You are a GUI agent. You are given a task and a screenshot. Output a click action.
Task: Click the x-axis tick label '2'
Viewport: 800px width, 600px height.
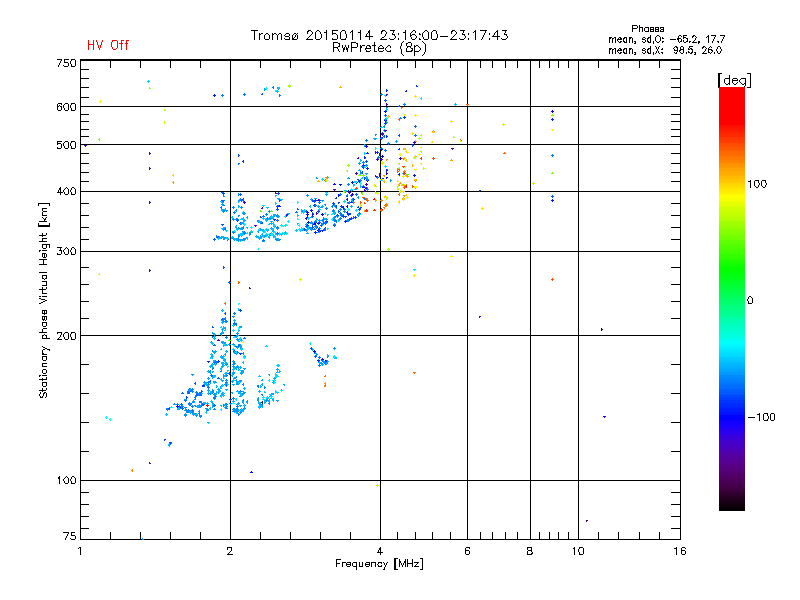[230, 551]
